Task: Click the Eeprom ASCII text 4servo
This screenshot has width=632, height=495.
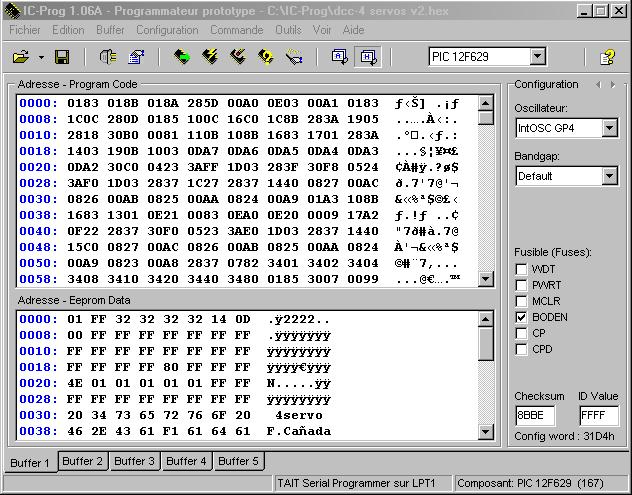Action: click(x=299, y=415)
